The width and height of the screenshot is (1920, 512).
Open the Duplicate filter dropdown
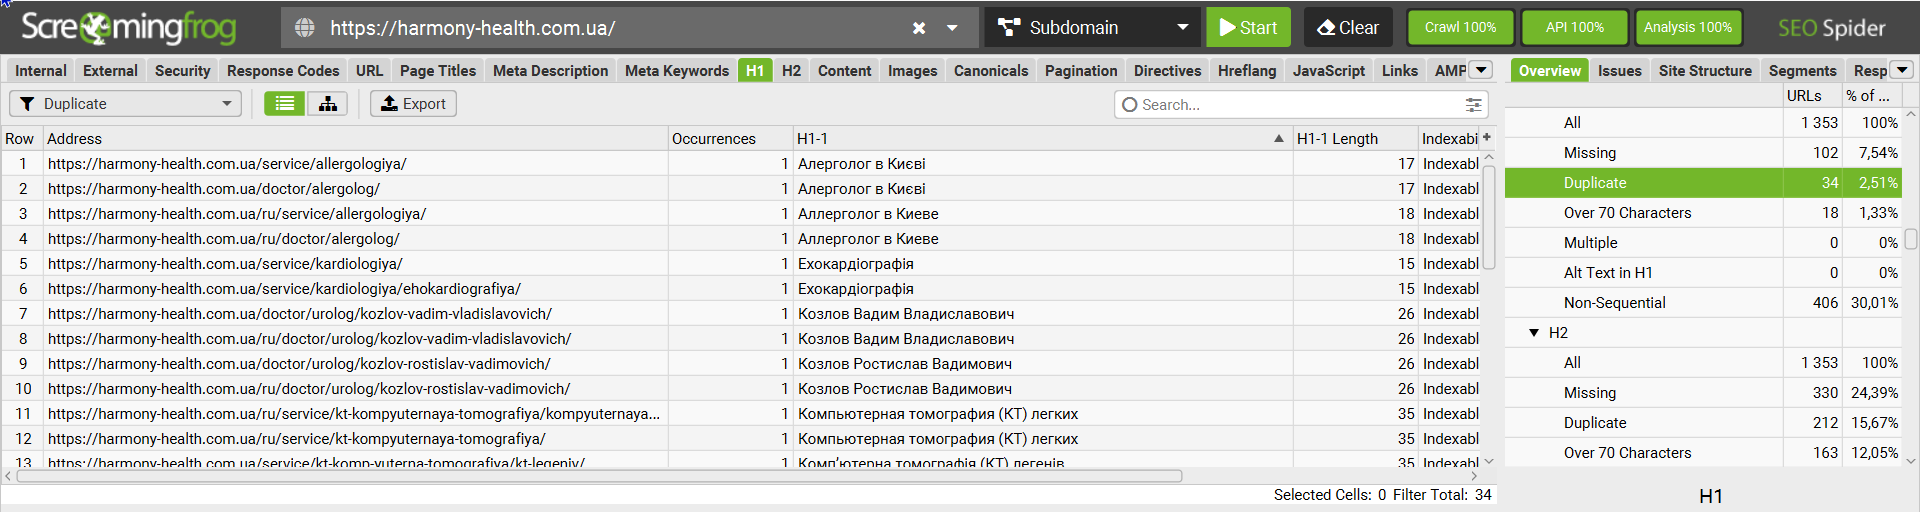[126, 104]
